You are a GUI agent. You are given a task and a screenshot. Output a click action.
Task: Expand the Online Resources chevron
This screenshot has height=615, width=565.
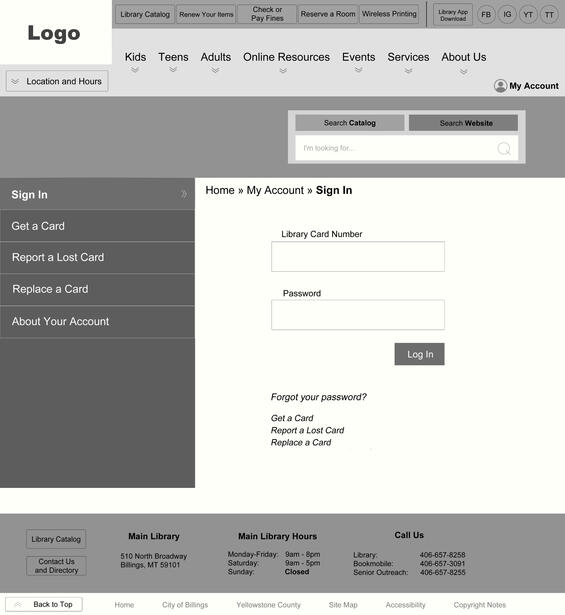283,71
